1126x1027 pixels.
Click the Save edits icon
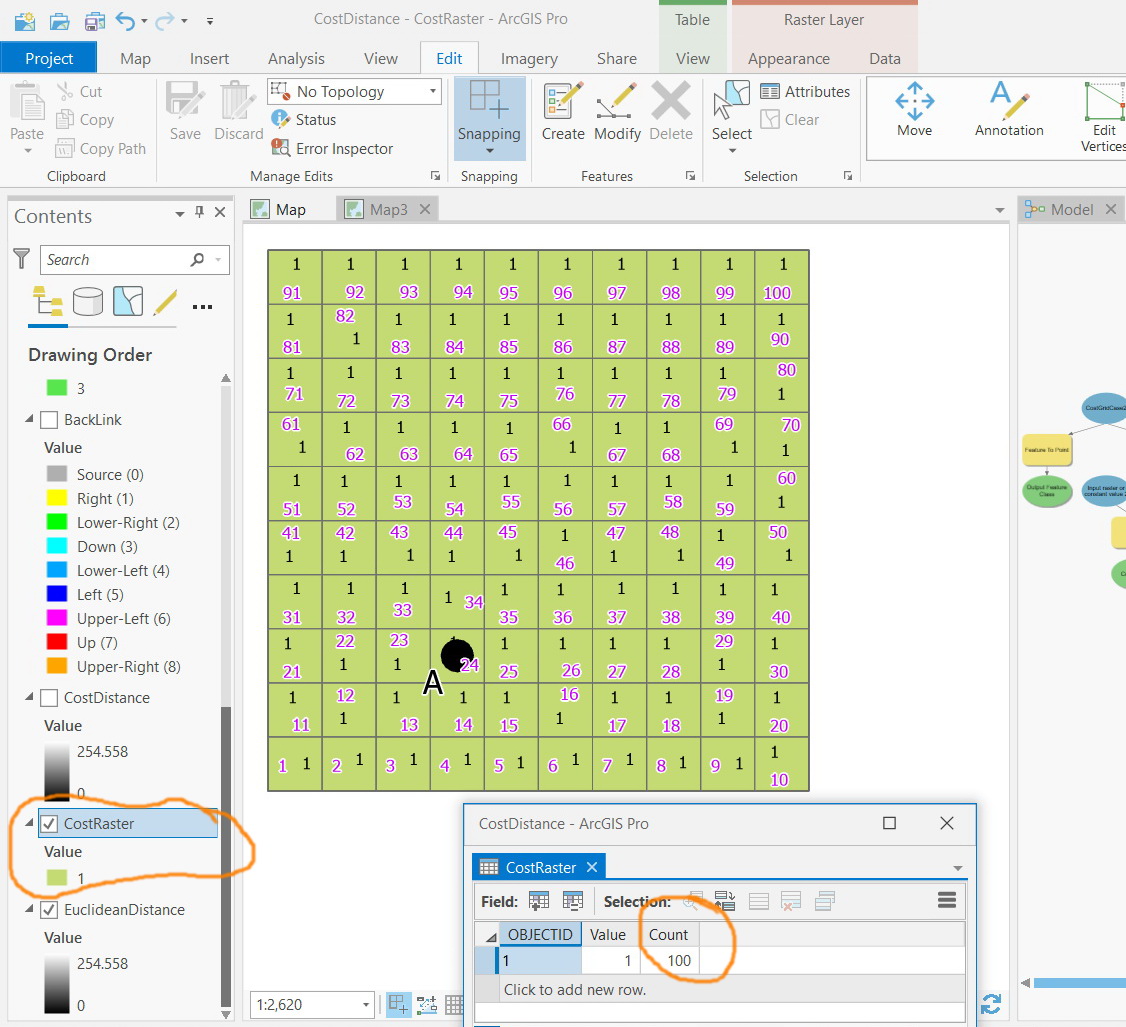pyautogui.click(x=185, y=111)
